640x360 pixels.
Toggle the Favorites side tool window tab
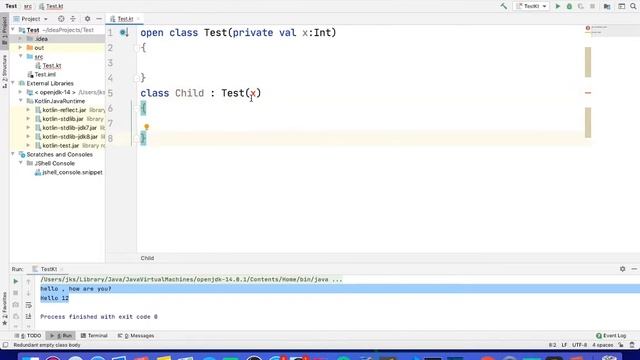pyautogui.click(x=4, y=309)
